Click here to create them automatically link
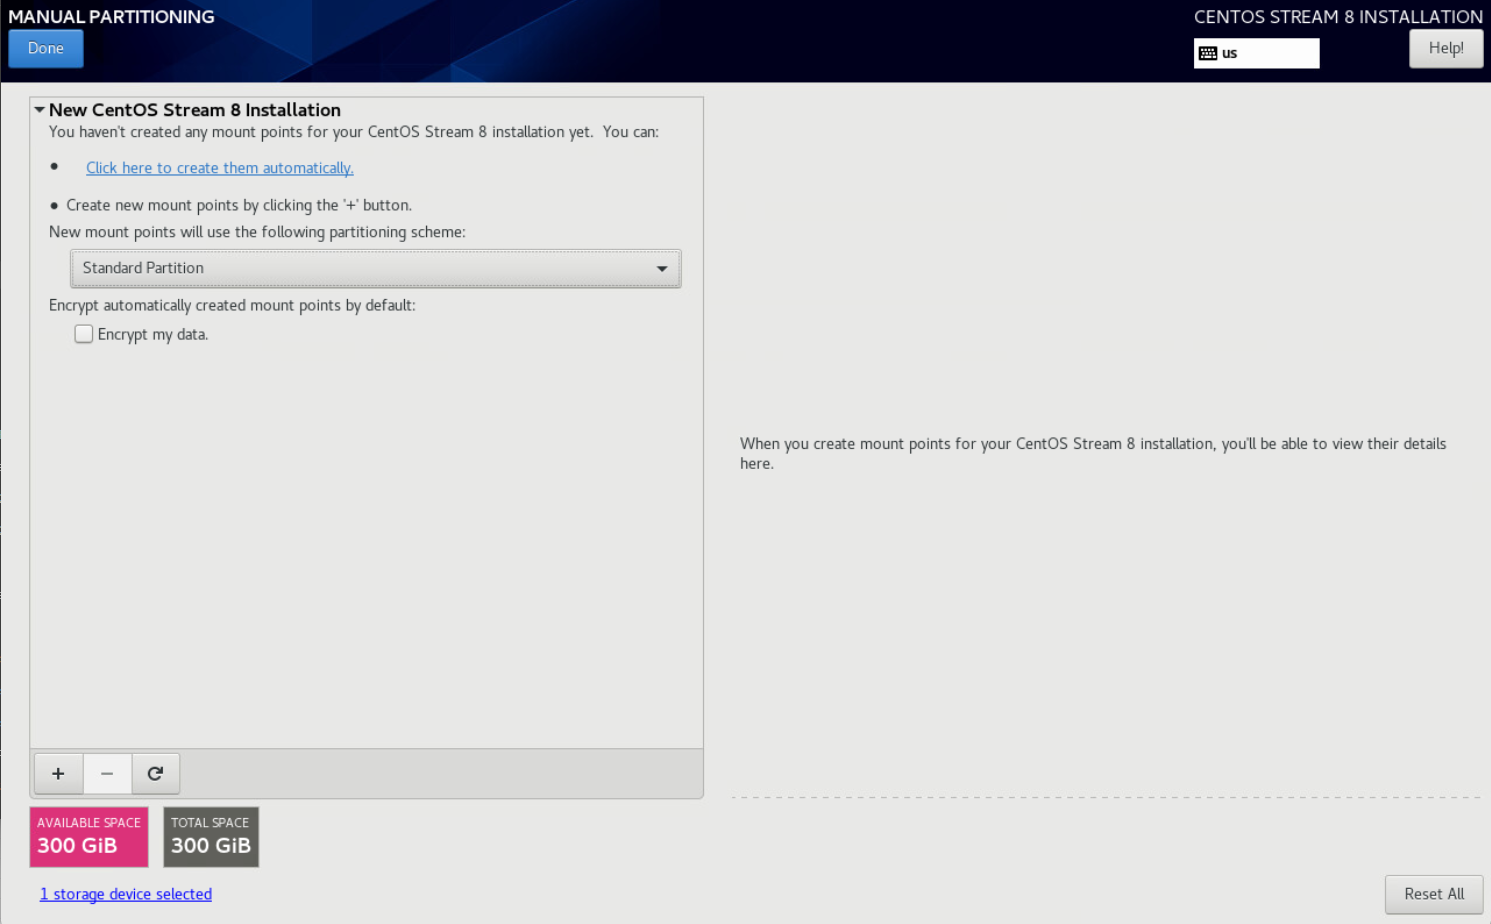This screenshot has width=1491, height=924. (220, 168)
